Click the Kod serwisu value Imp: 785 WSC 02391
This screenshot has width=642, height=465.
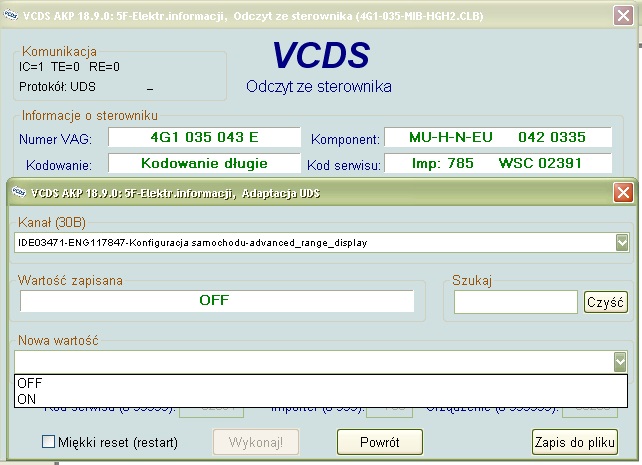(498, 163)
